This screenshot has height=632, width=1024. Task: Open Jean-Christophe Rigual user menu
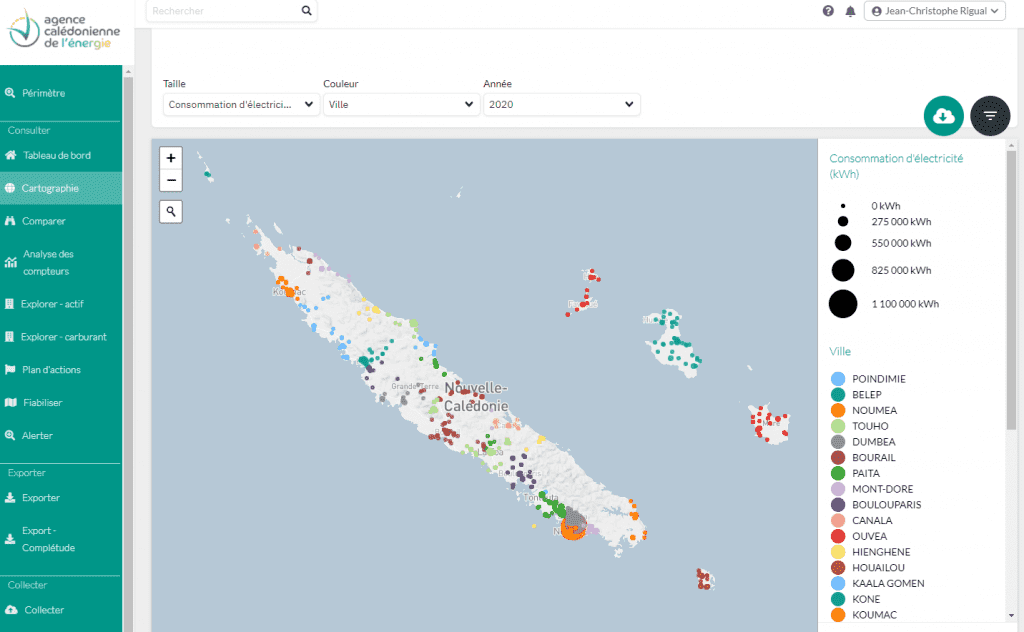(x=933, y=11)
